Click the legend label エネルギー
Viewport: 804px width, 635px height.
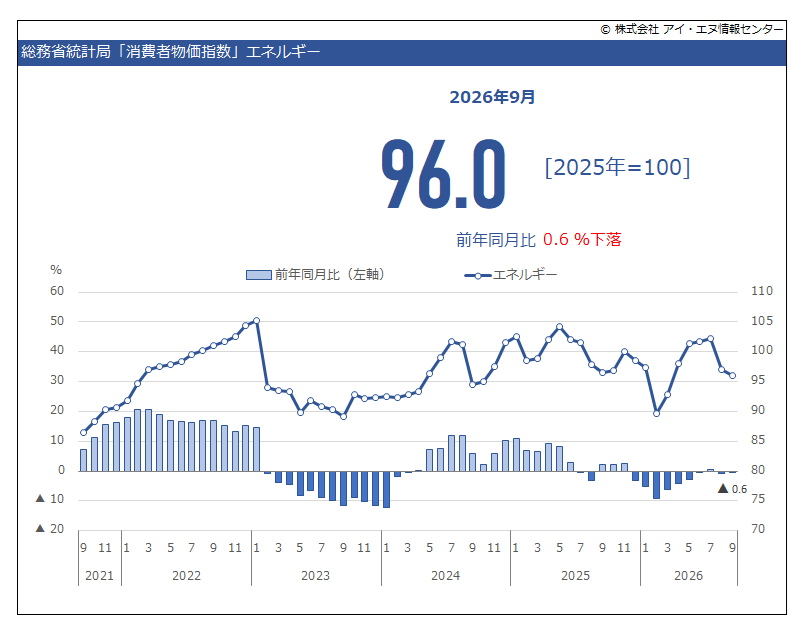[x=525, y=275]
